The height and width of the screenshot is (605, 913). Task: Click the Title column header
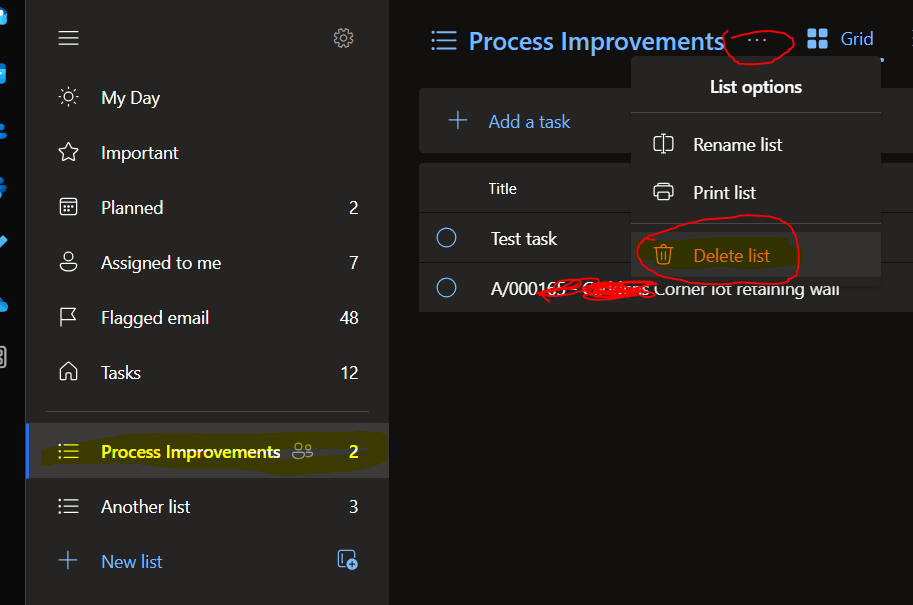[502, 189]
